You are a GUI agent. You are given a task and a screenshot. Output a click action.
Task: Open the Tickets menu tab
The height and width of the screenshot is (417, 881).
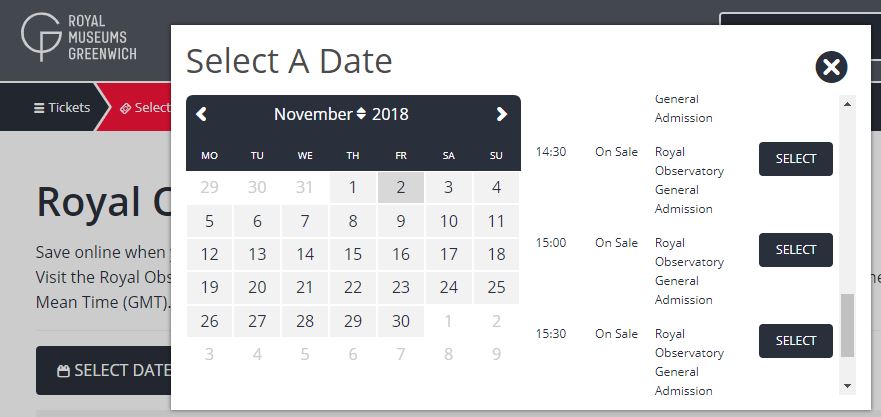(x=62, y=108)
